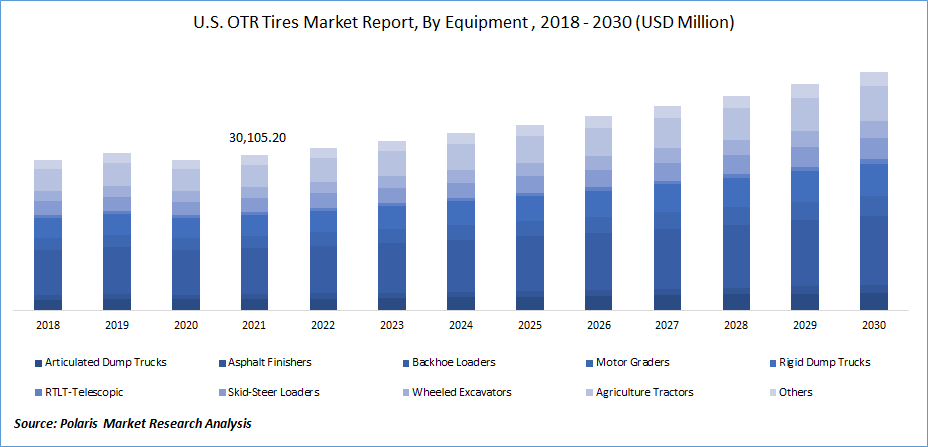Screen dimensions: 928x447
Task: Select the 'Wheeled Excavators' legend label
Action: point(462,392)
